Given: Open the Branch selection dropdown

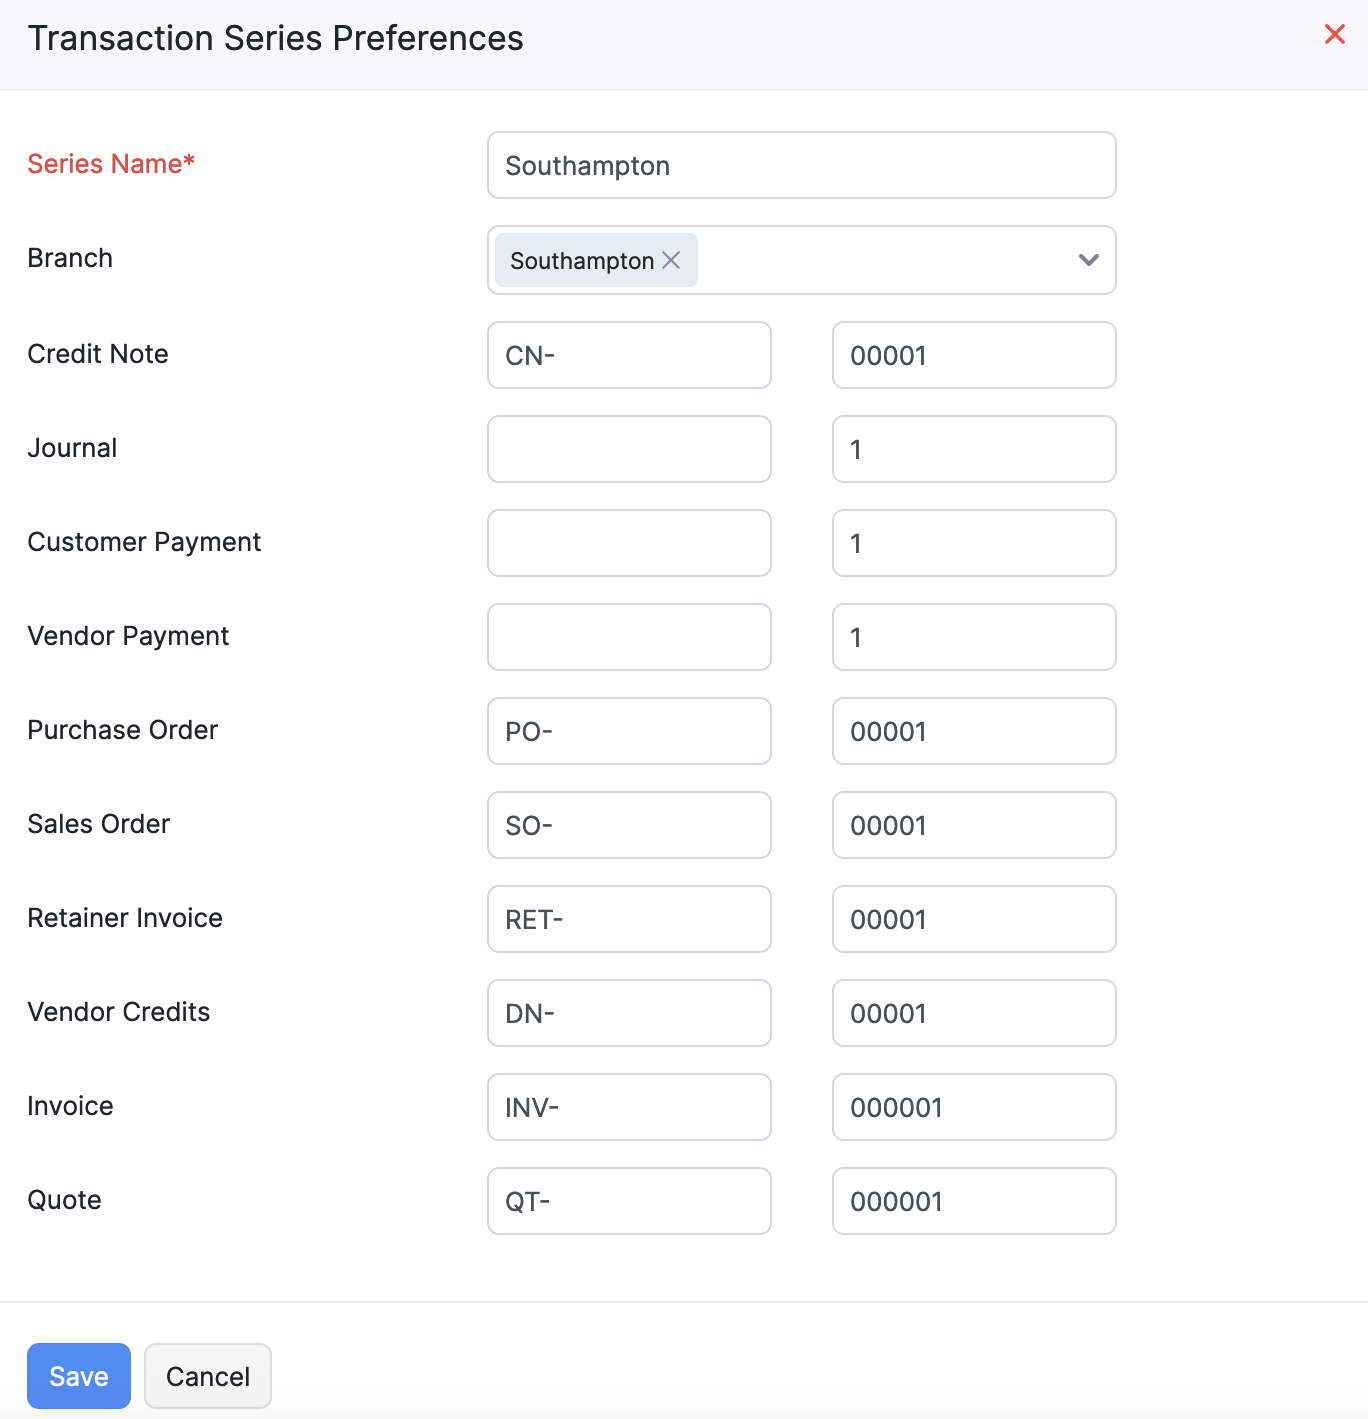Looking at the screenshot, I should [900, 260].
